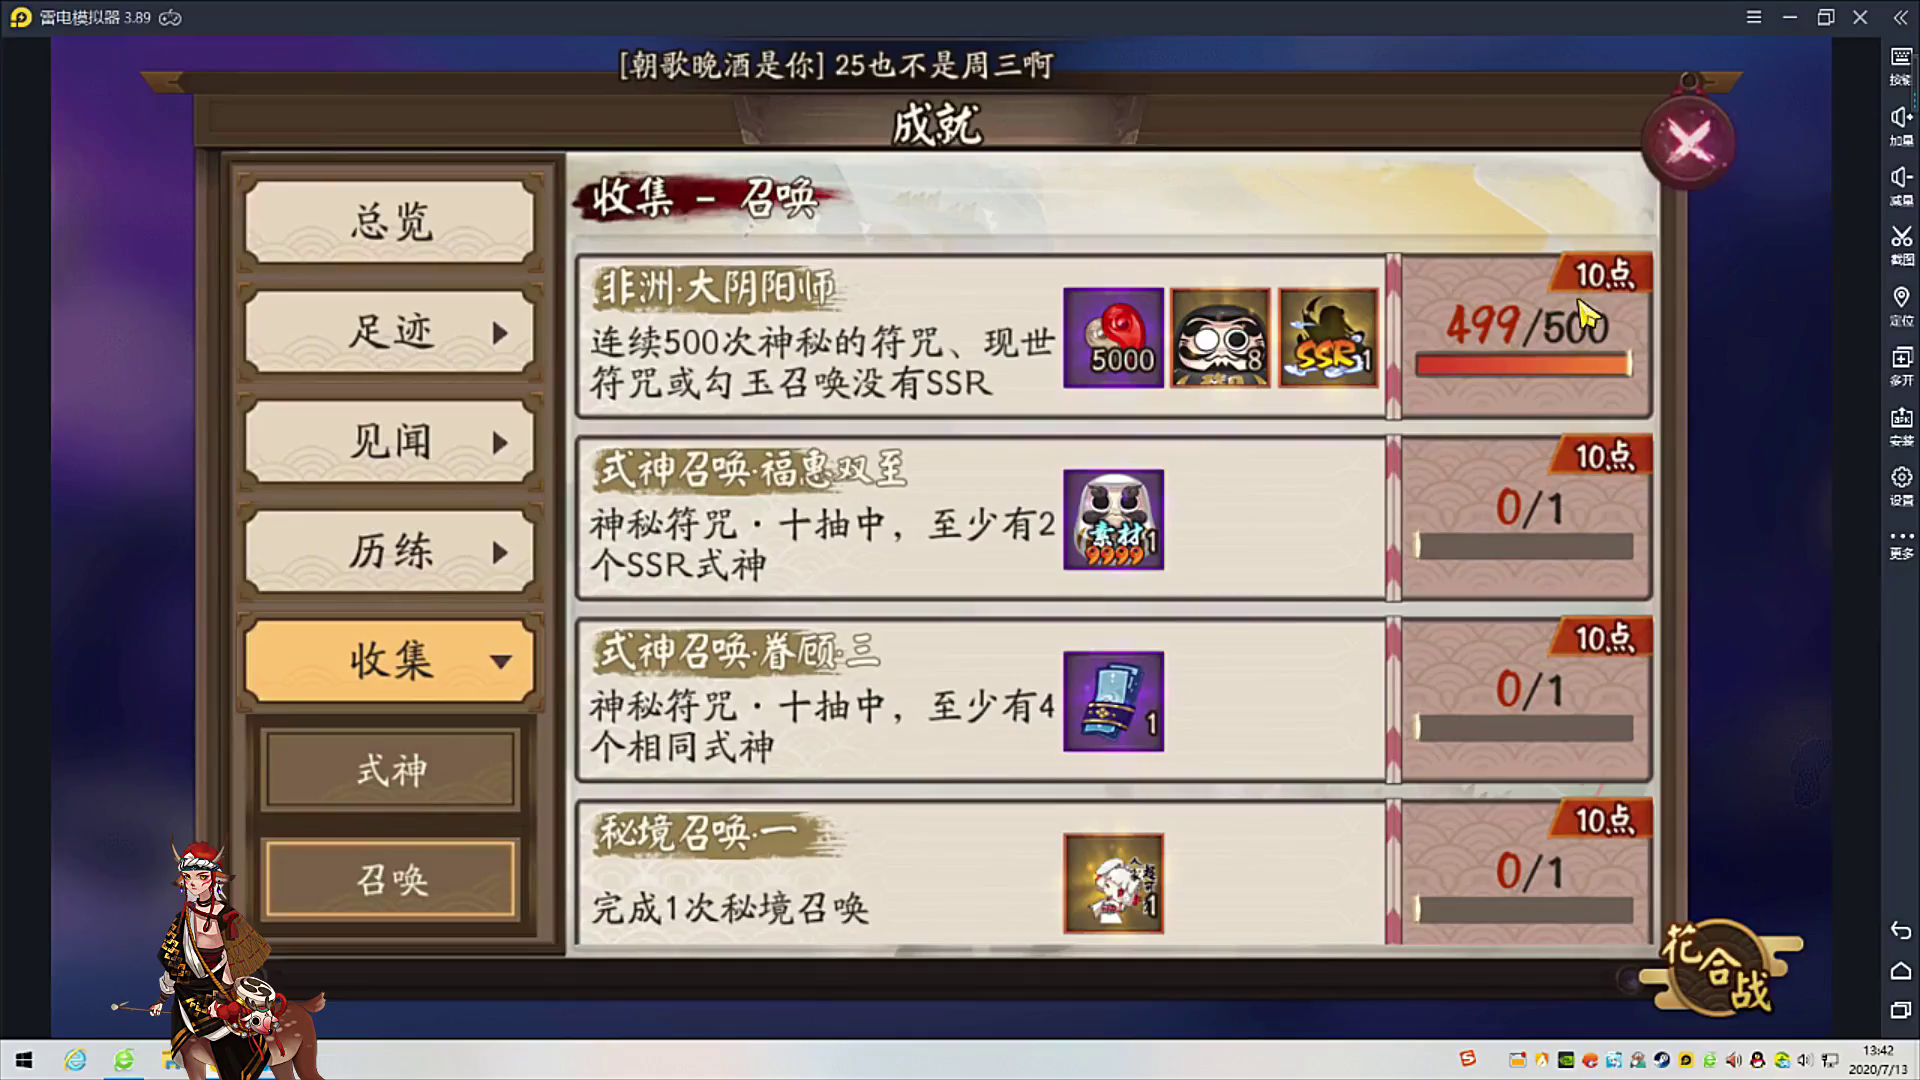The image size is (1920, 1080).
Task: Expand the 历练 category
Action: 390,552
